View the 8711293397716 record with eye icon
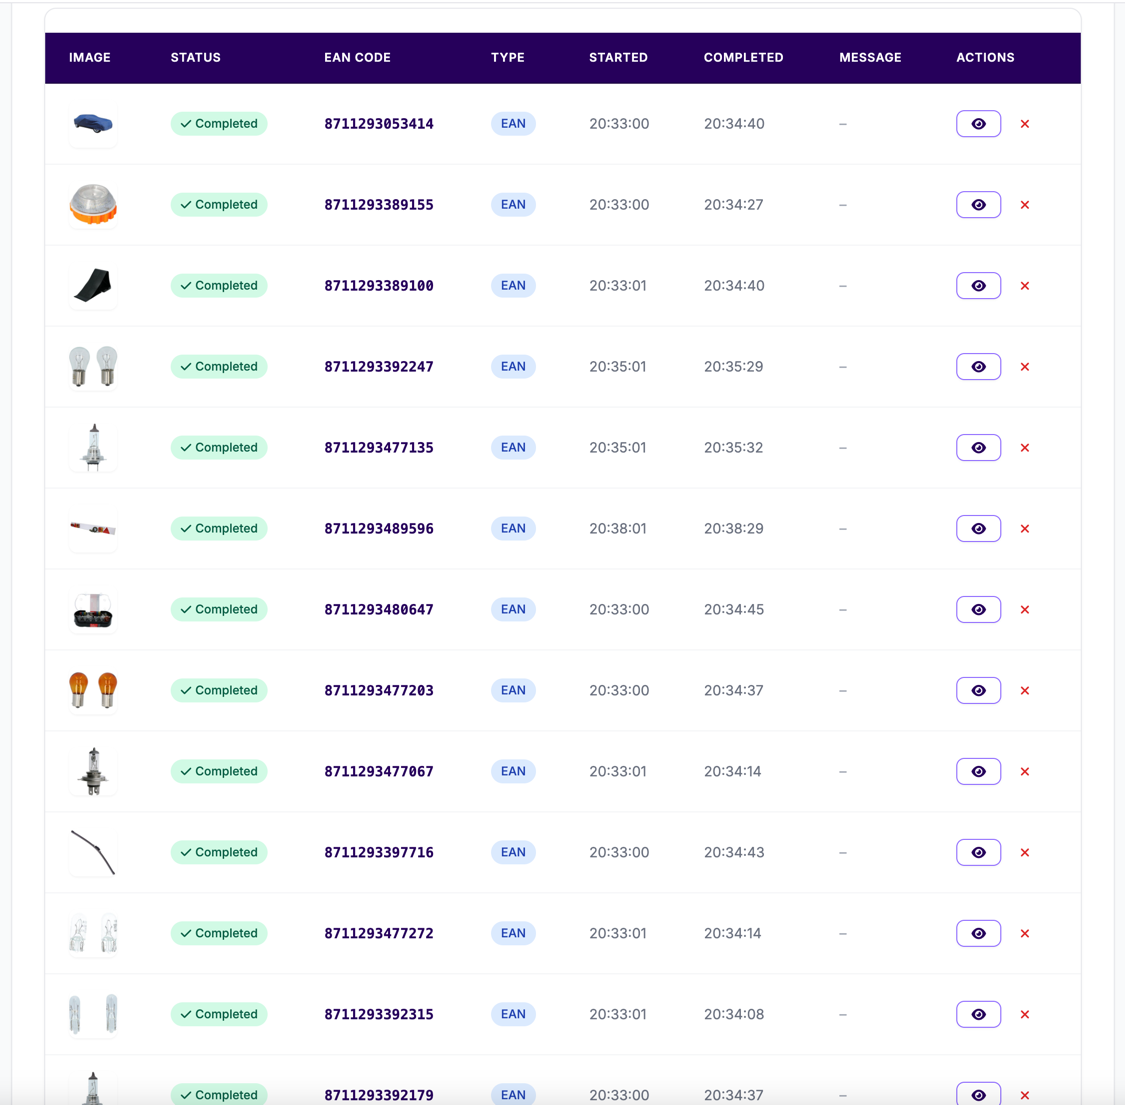Viewport: 1125px width, 1105px height. click(x=978, y=852)
